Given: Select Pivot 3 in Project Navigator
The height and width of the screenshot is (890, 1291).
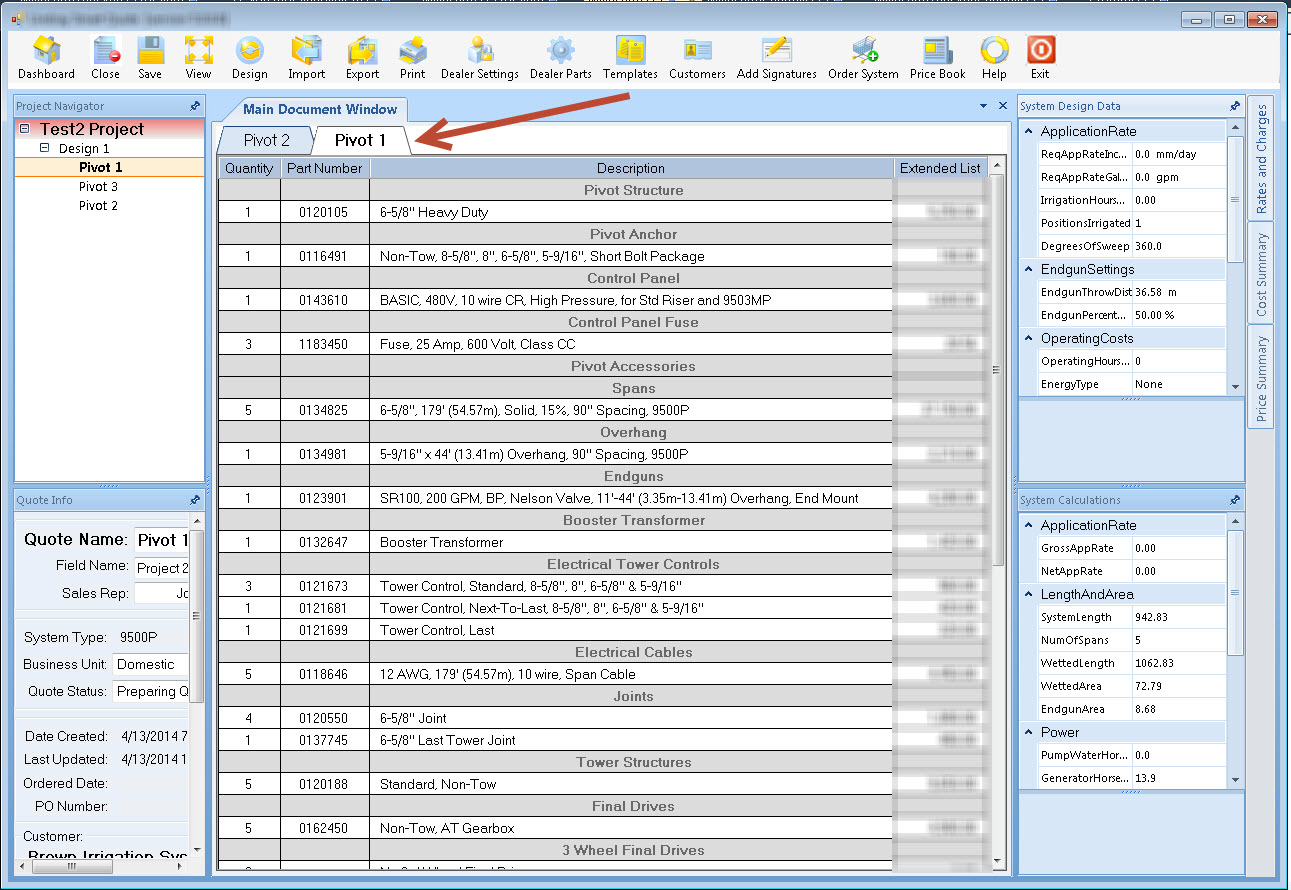Looking at the screenshot, I should coord(99,186).
